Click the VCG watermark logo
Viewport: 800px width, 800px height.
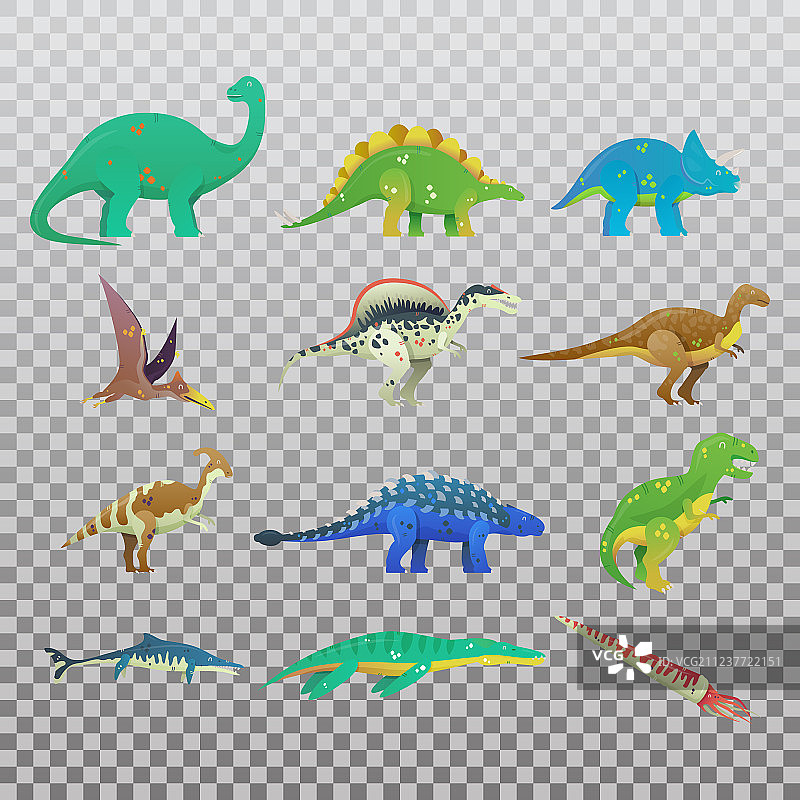point(627,656)
